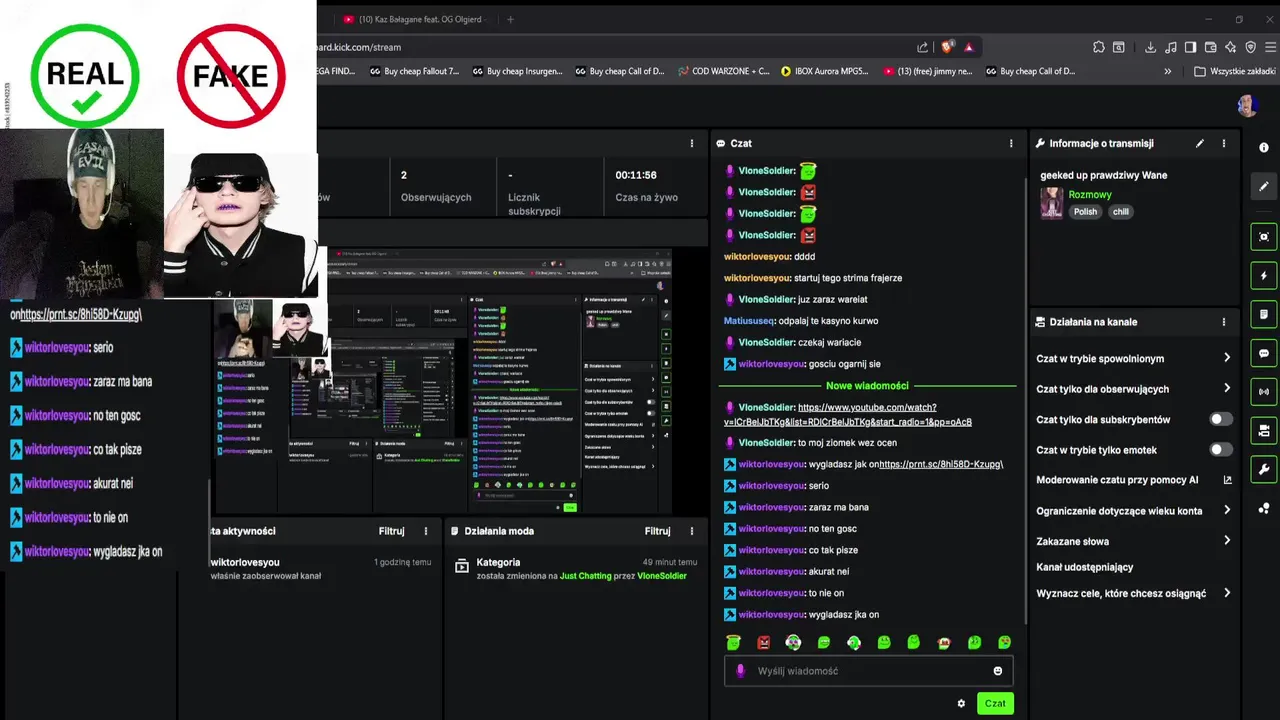
Task: Open Moderowanie czatu przy pomocy AI
Action: point(1134,480)
